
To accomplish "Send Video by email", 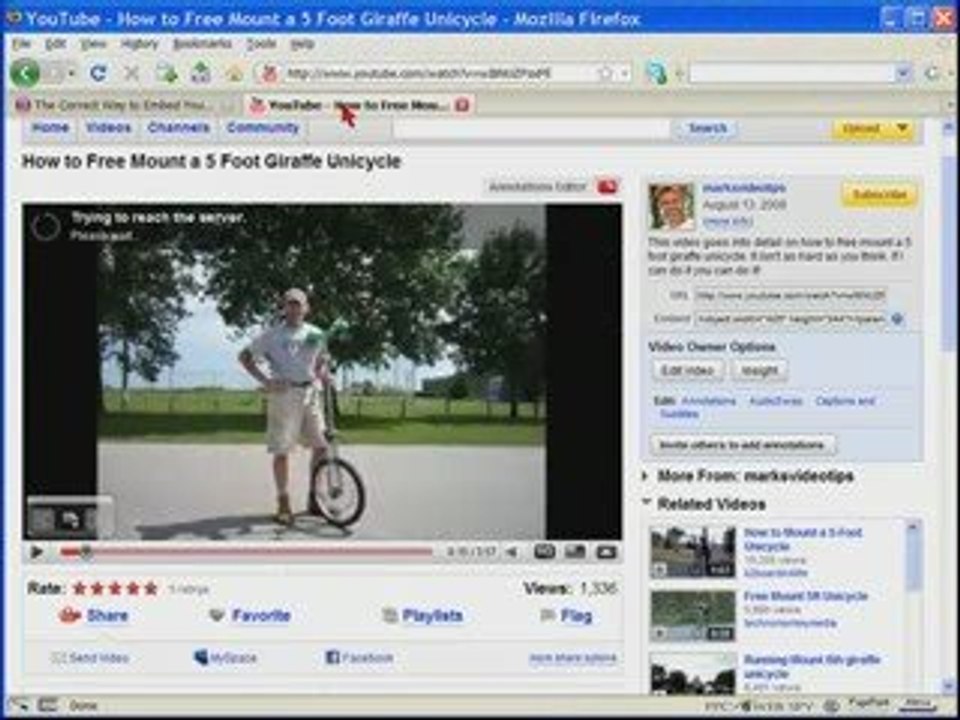I will 90,658.
